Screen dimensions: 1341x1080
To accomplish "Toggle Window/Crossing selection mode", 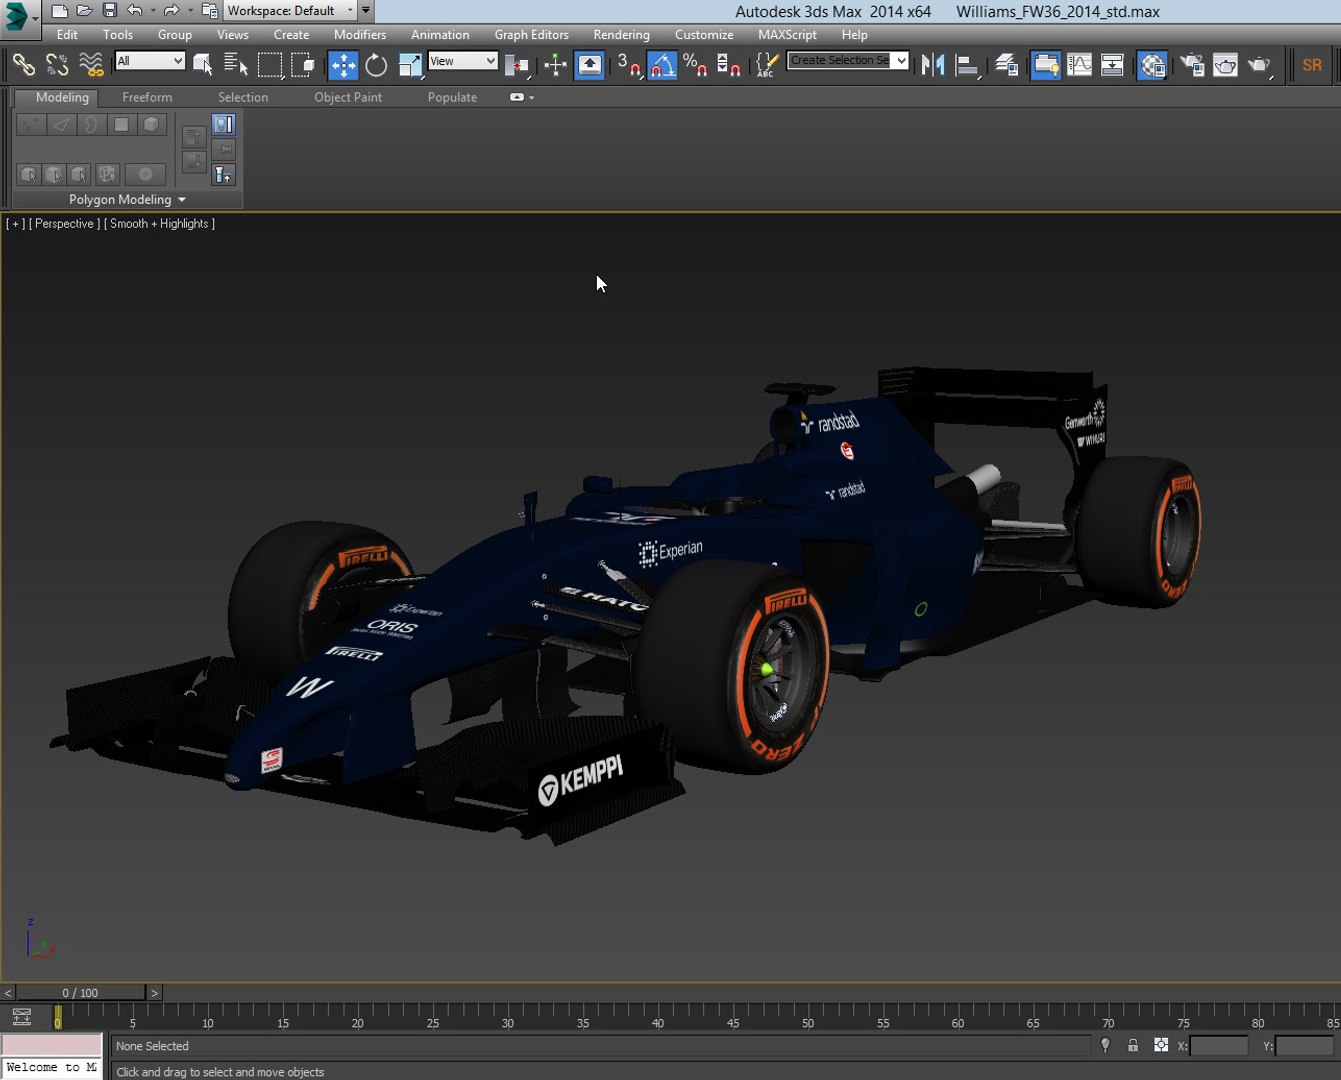I will point(303,65).
